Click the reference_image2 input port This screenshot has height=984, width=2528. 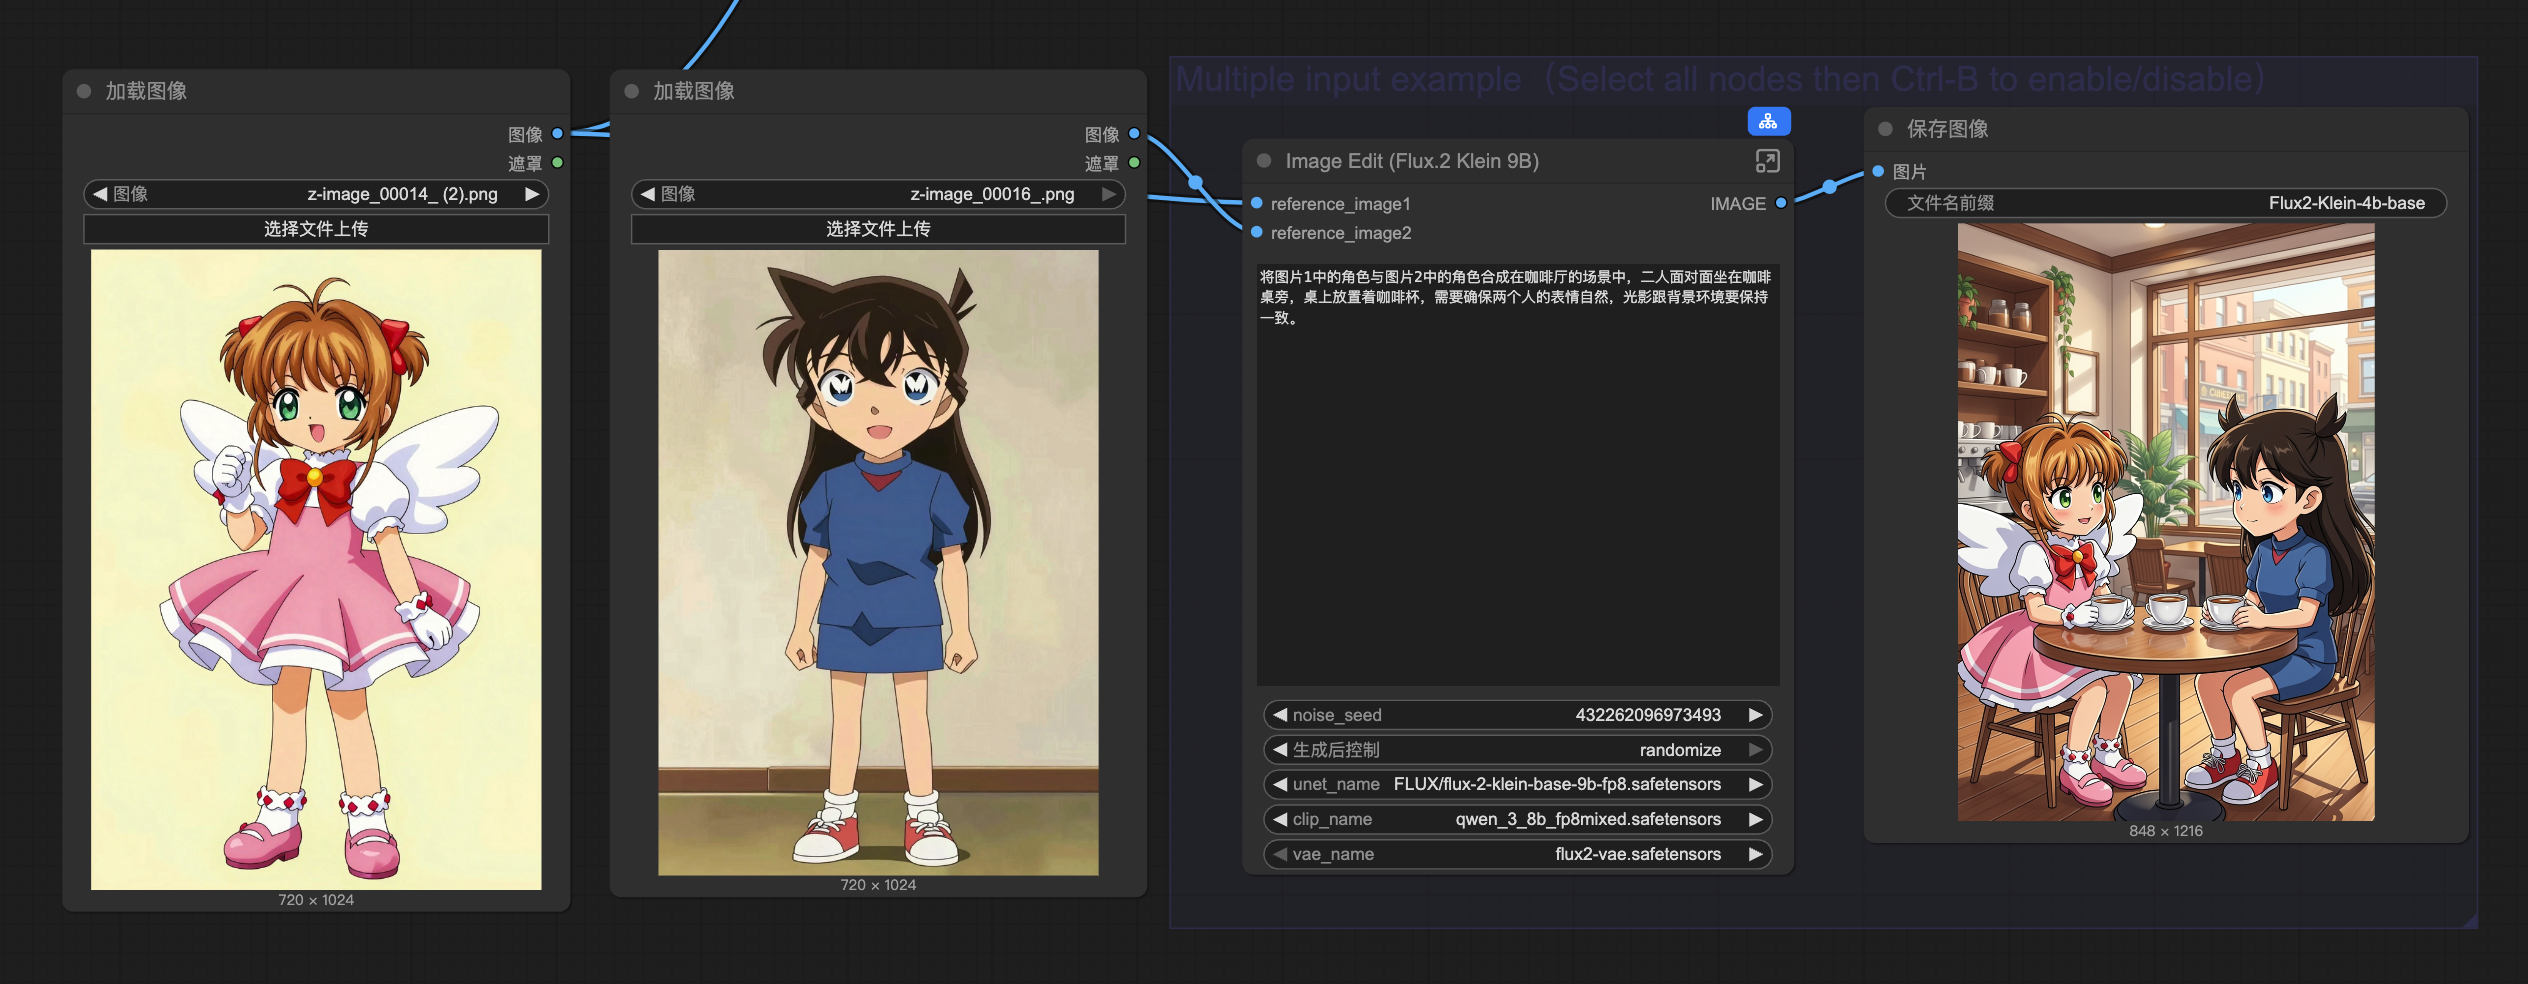[1257, 232]
